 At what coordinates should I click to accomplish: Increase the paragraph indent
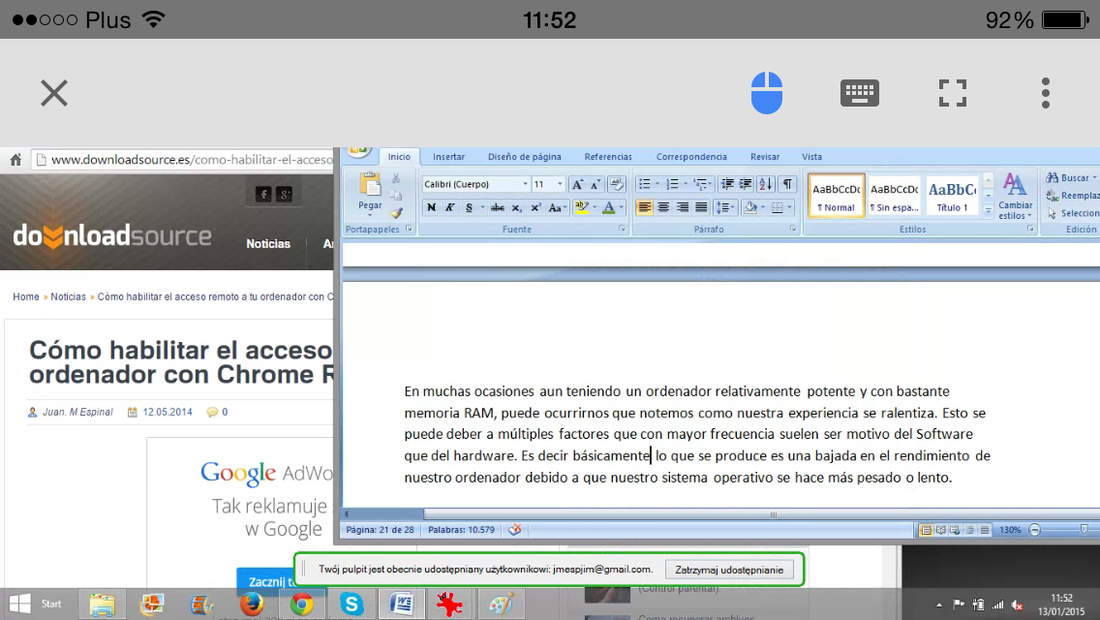tap(746, 184)
